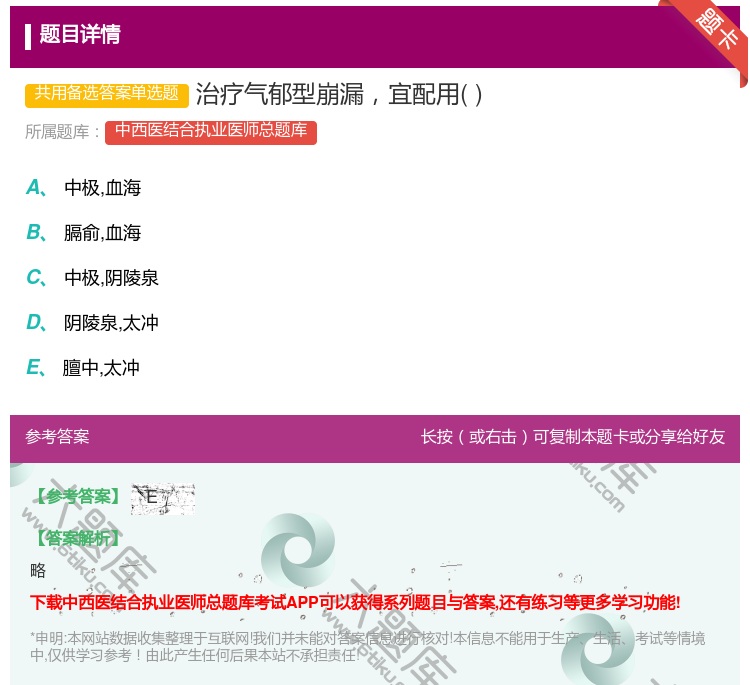
Task: Click the 共用备选答案单选题 tag
Action: click(107, 94)
